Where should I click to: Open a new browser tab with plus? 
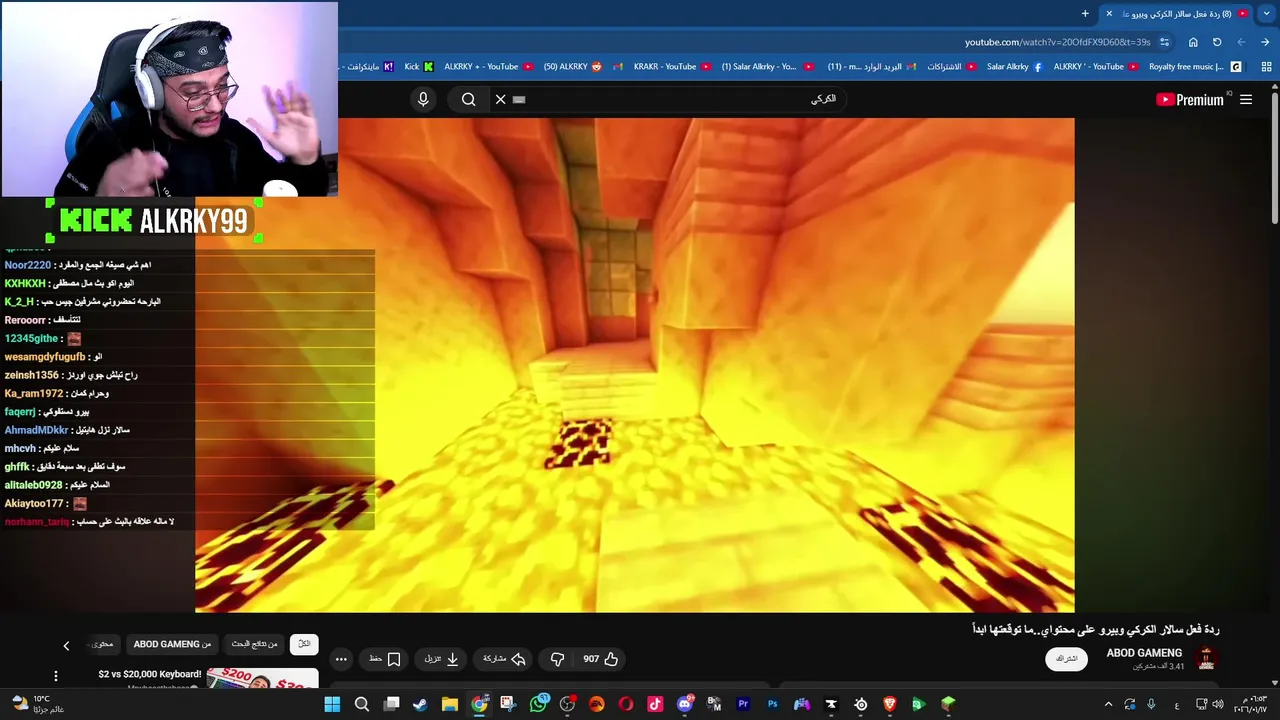1085,14
